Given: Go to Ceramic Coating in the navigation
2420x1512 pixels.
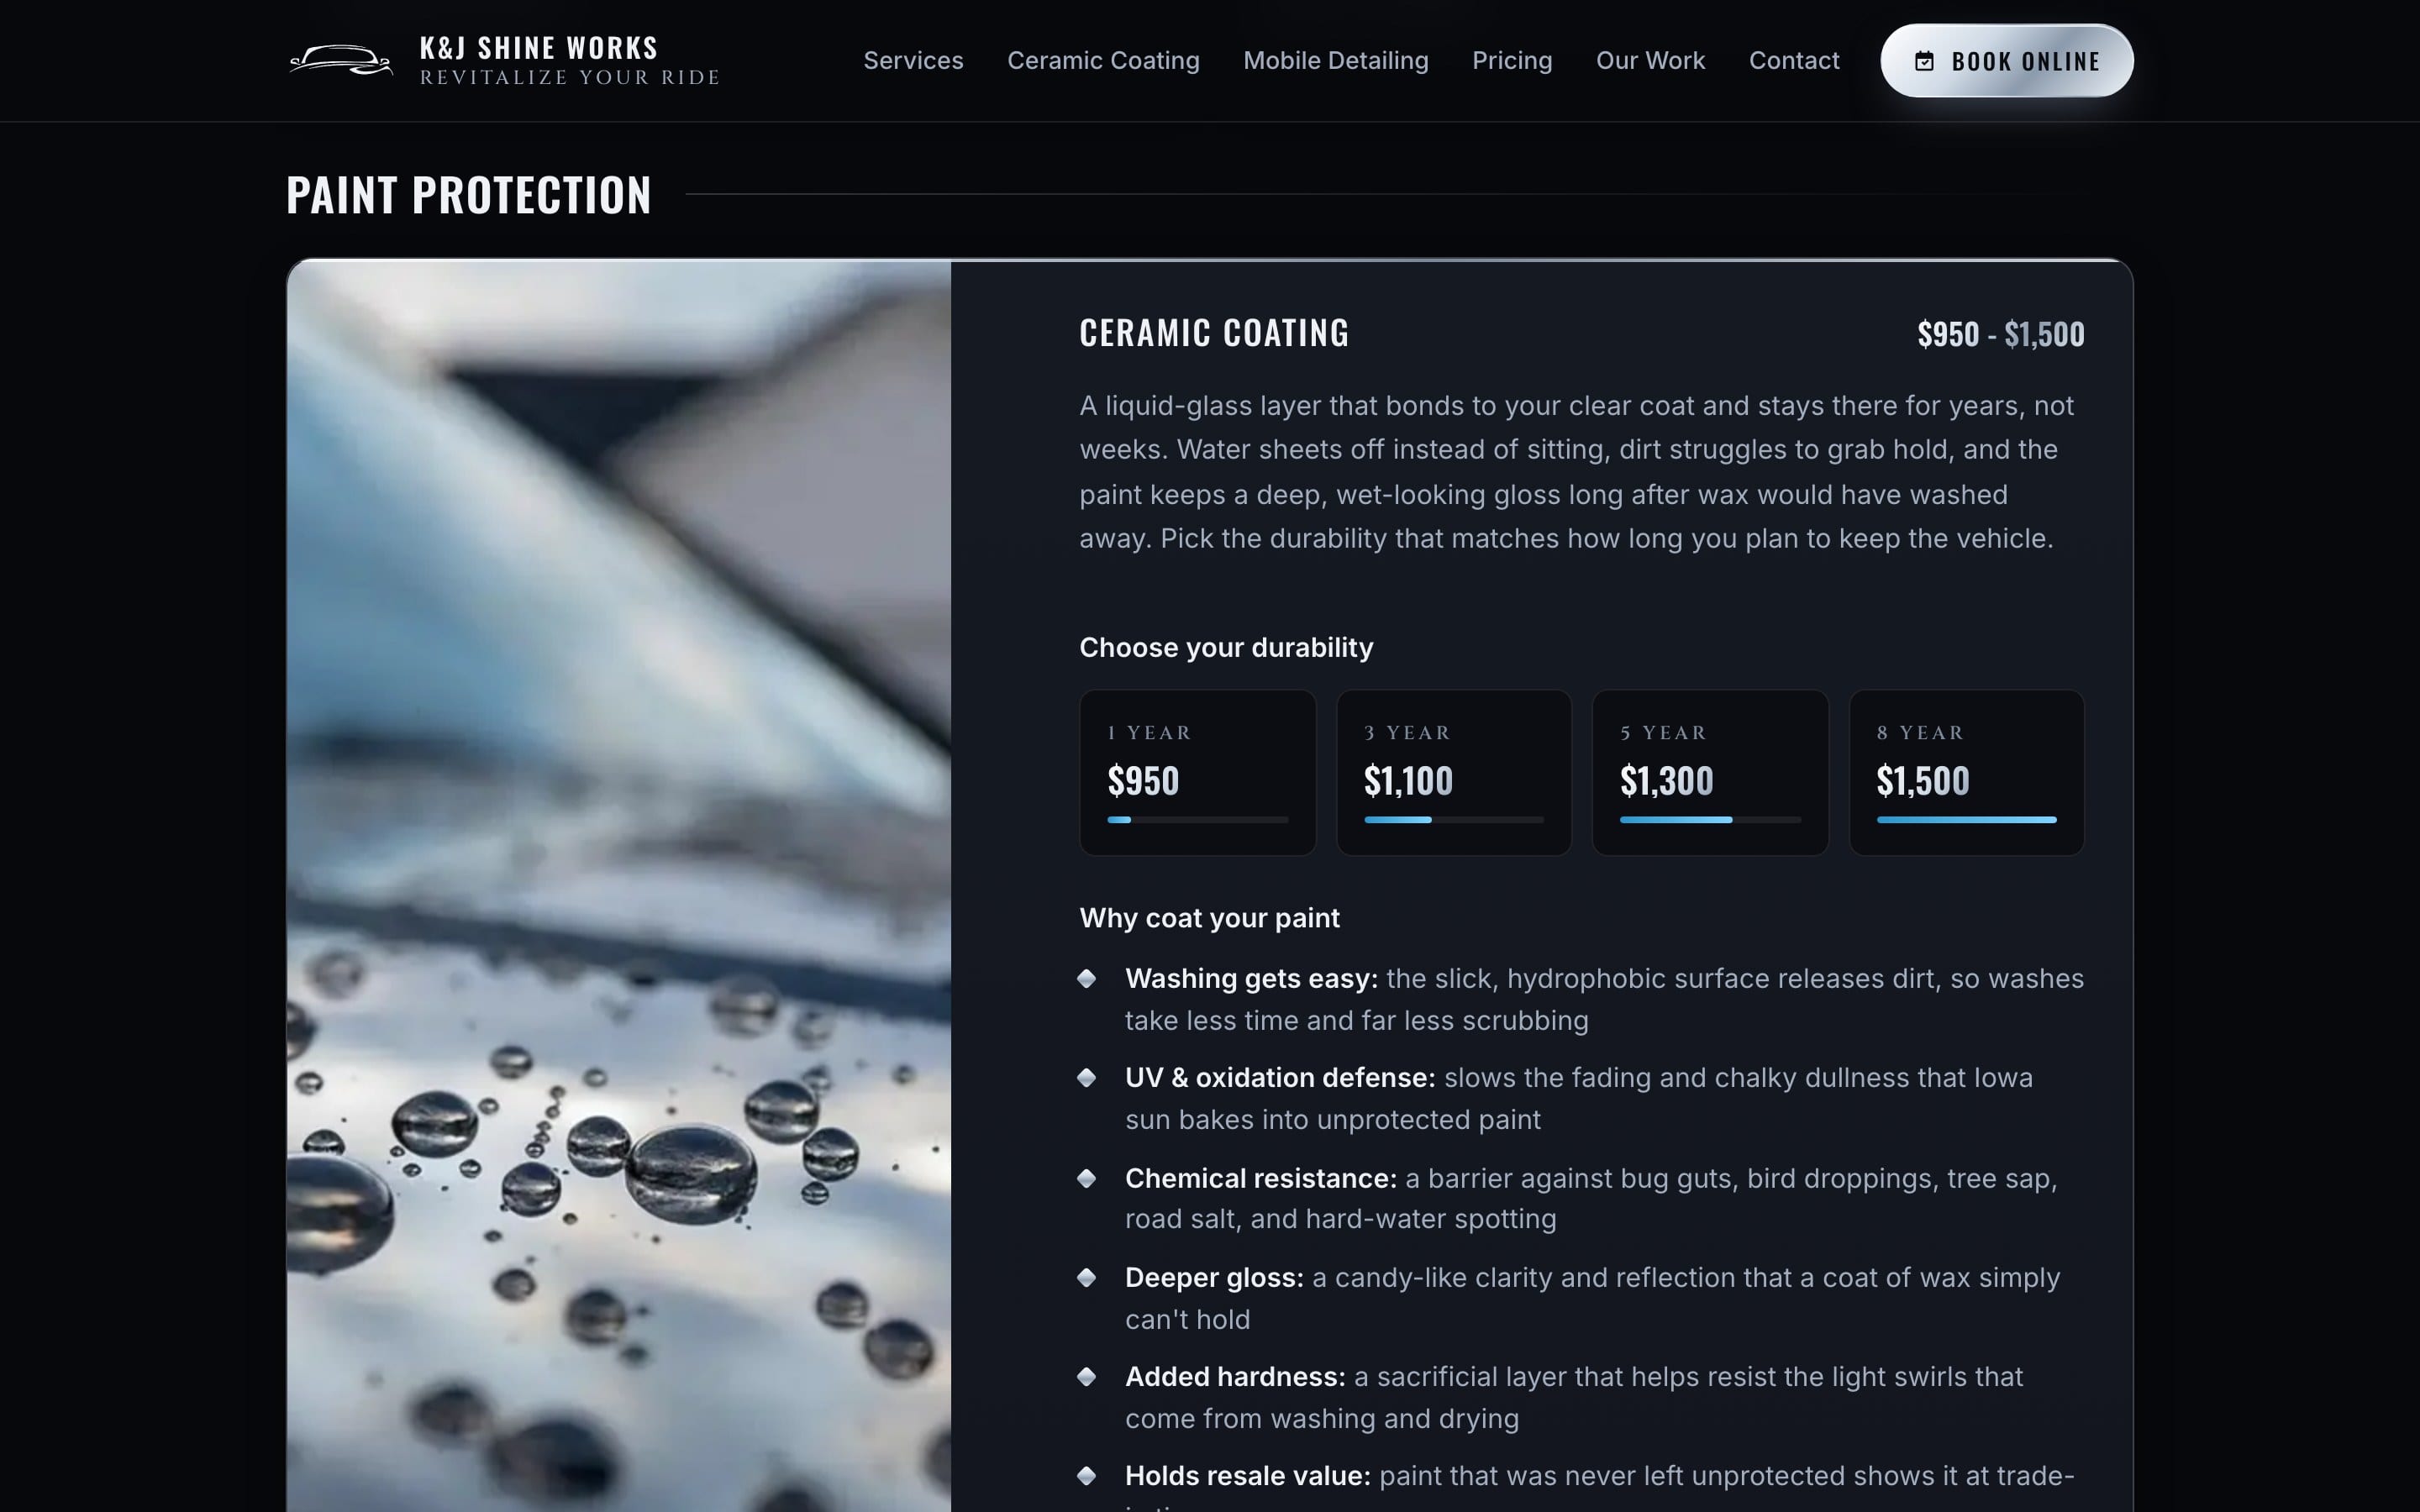Looking at the screenshot, I should click(x=1103, y=60).
